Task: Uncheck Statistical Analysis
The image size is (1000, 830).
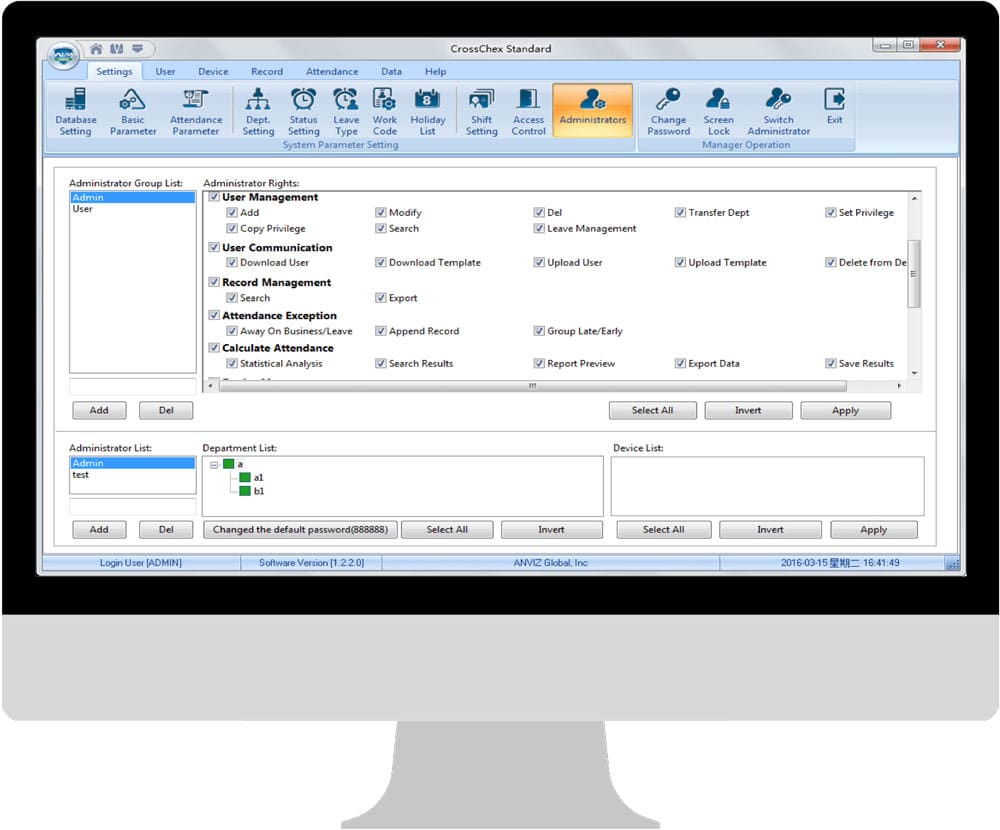Action: [x=232, y=364]
